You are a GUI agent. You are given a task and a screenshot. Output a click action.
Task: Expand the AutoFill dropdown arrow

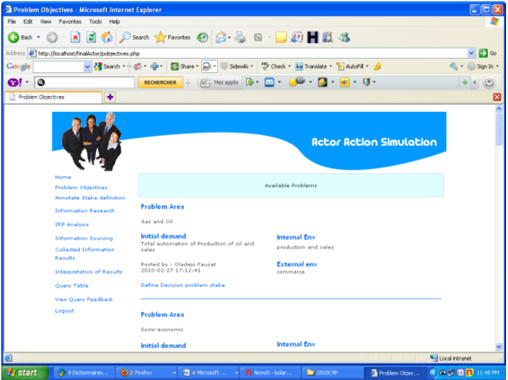[367, 66]
